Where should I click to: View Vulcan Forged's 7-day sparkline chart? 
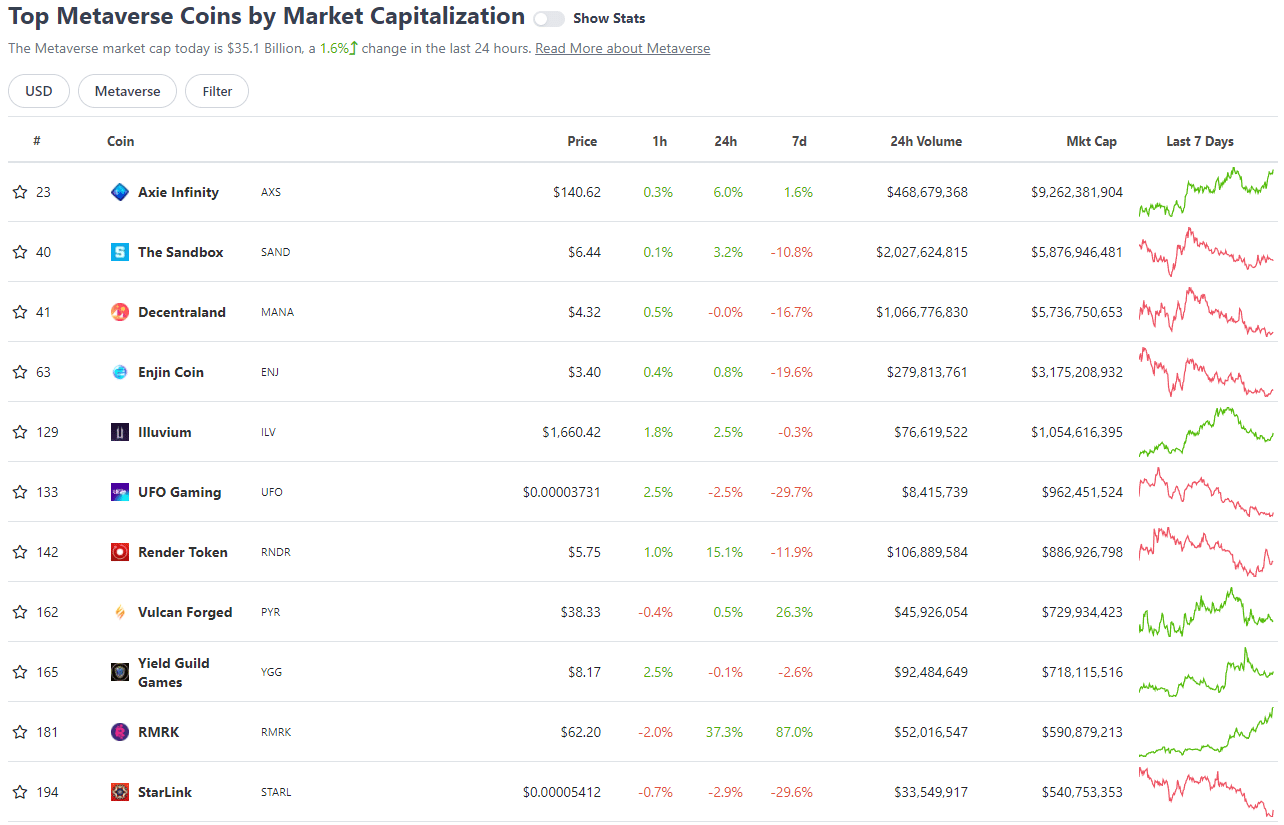1207,612
